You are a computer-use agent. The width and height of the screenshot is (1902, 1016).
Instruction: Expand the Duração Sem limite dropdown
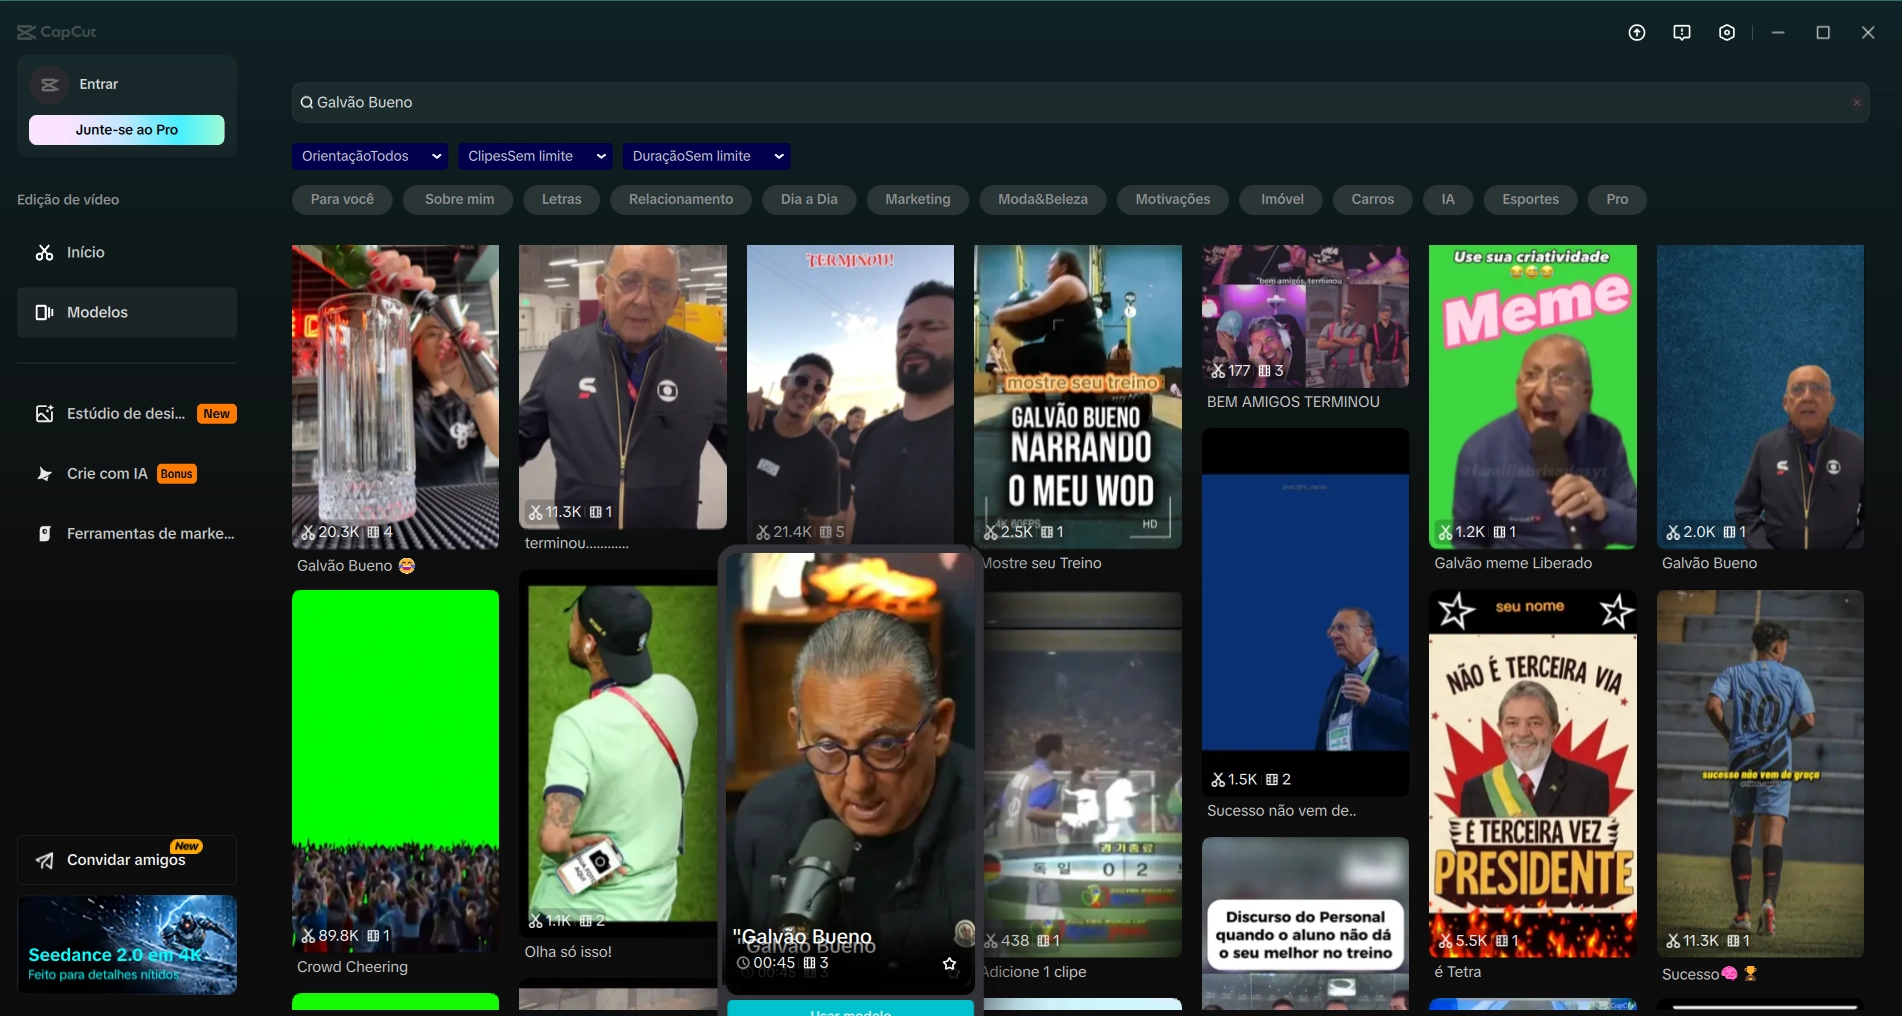pos(706,156)
